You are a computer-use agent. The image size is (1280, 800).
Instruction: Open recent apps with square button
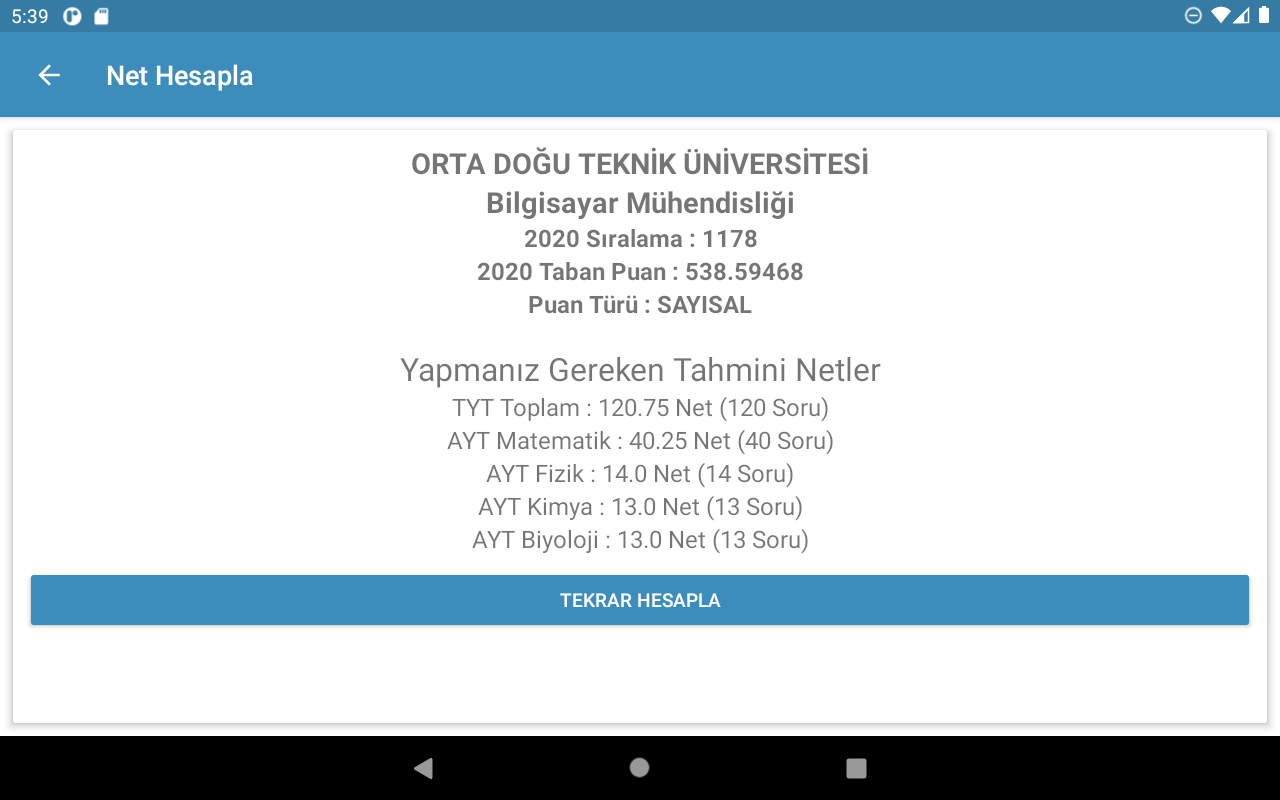[856, 768]
